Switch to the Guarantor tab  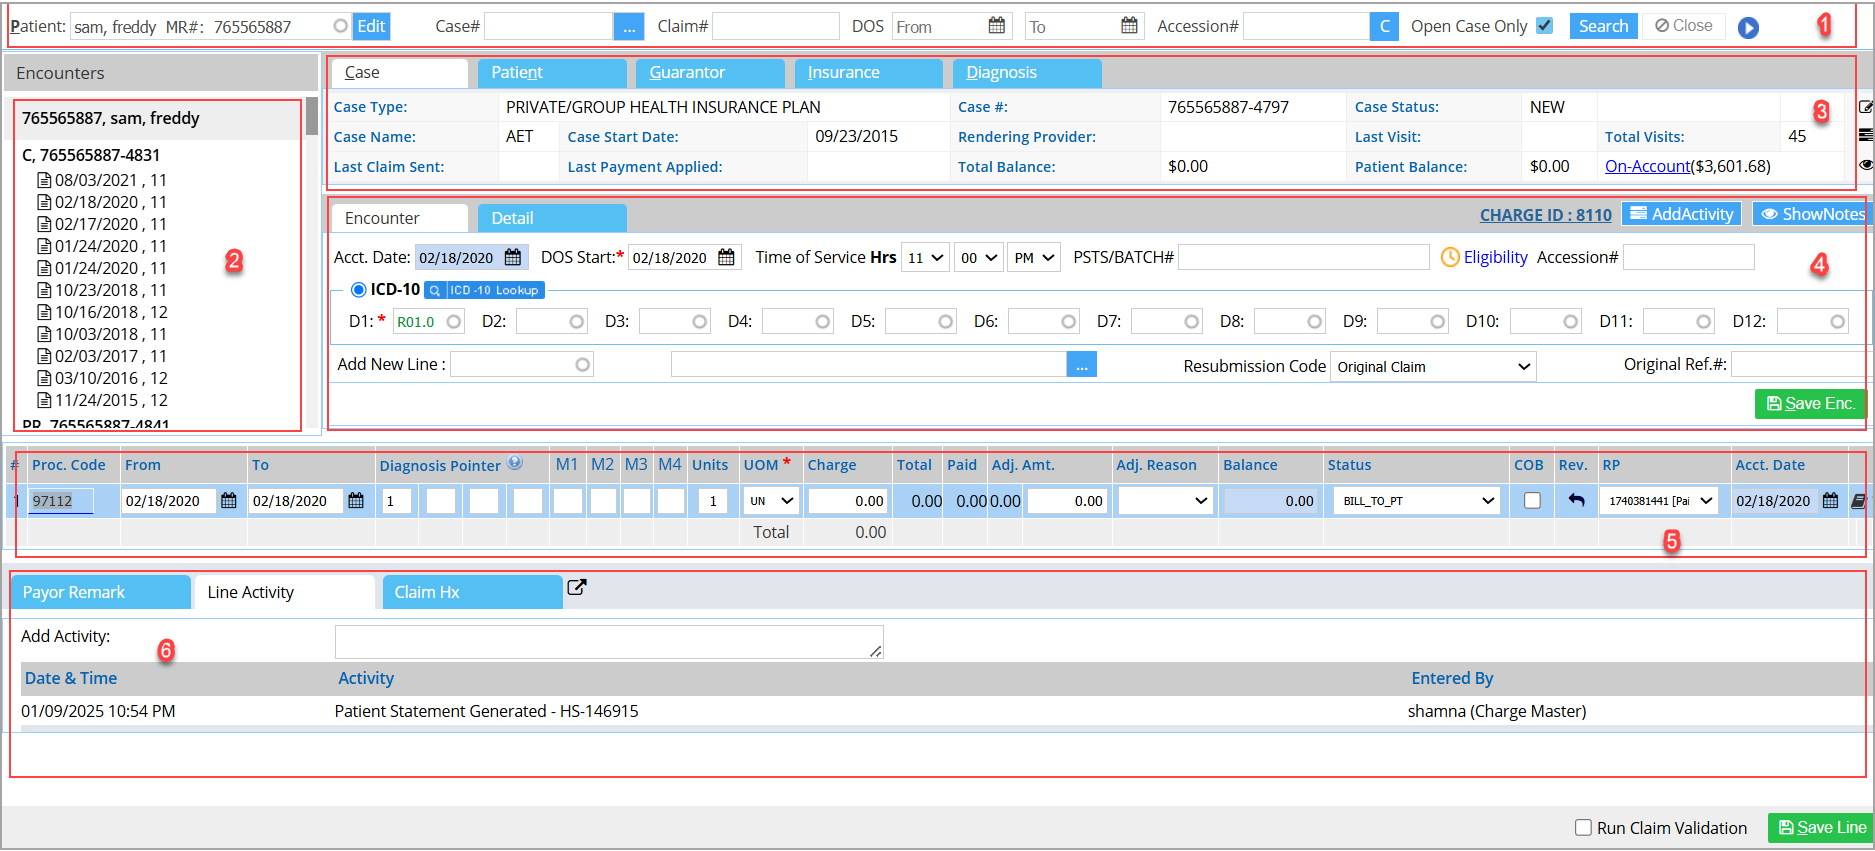point(710,73)
